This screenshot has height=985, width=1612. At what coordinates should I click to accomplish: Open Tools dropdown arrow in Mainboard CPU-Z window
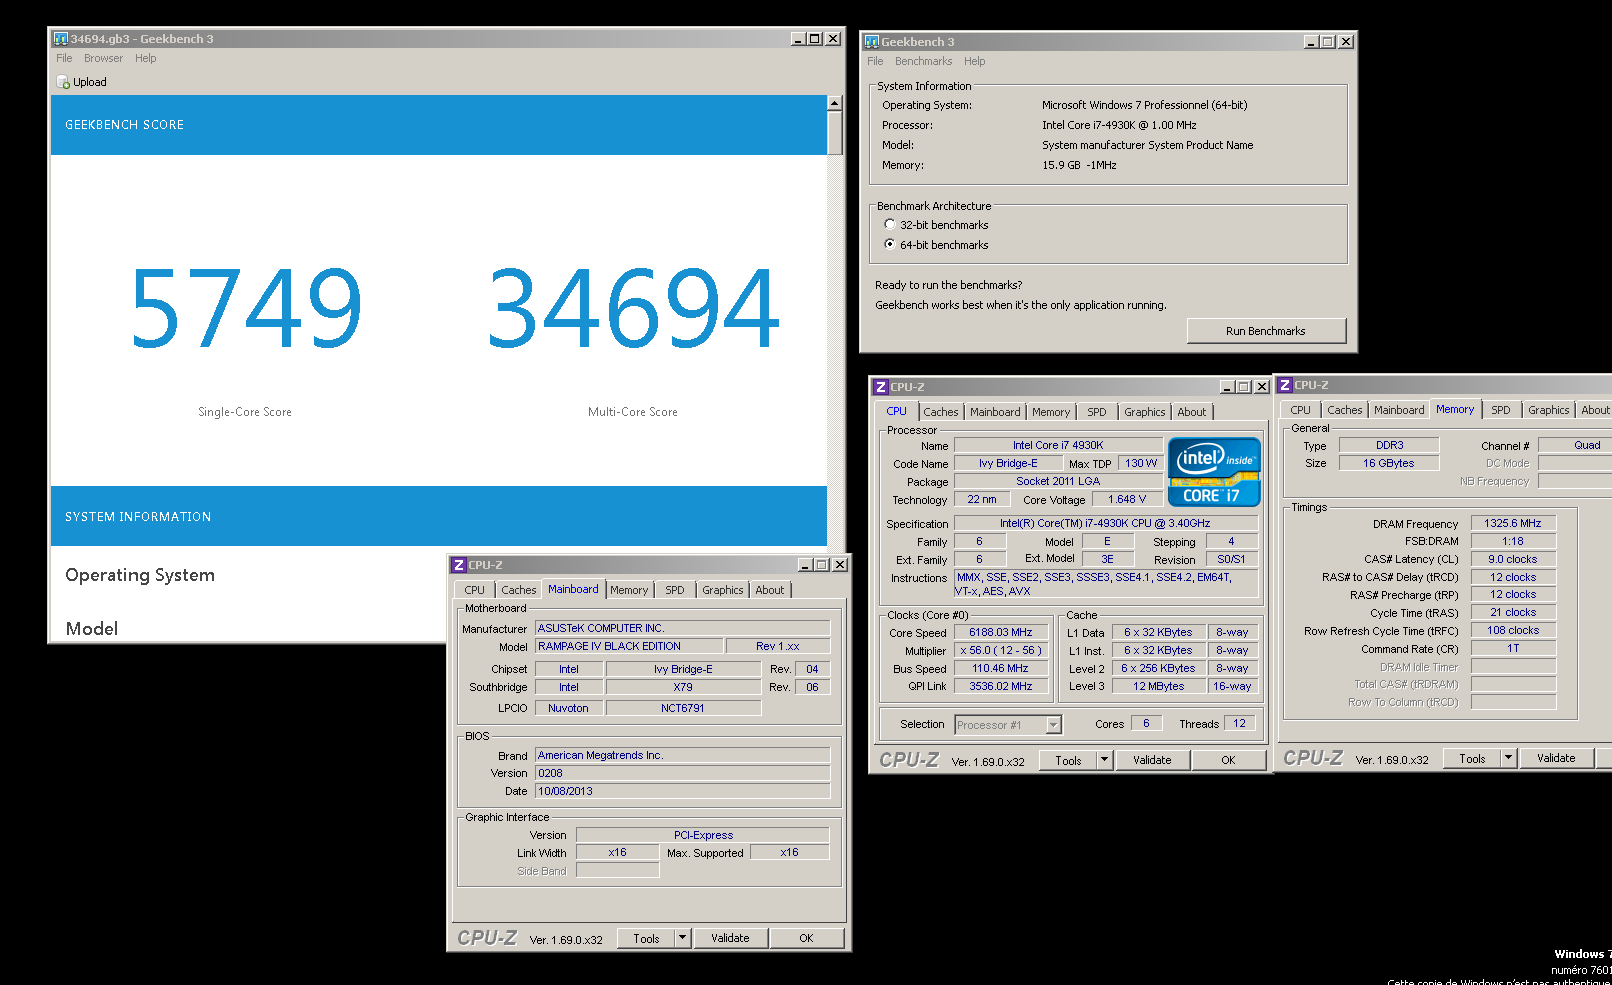[x=683, y=938]
